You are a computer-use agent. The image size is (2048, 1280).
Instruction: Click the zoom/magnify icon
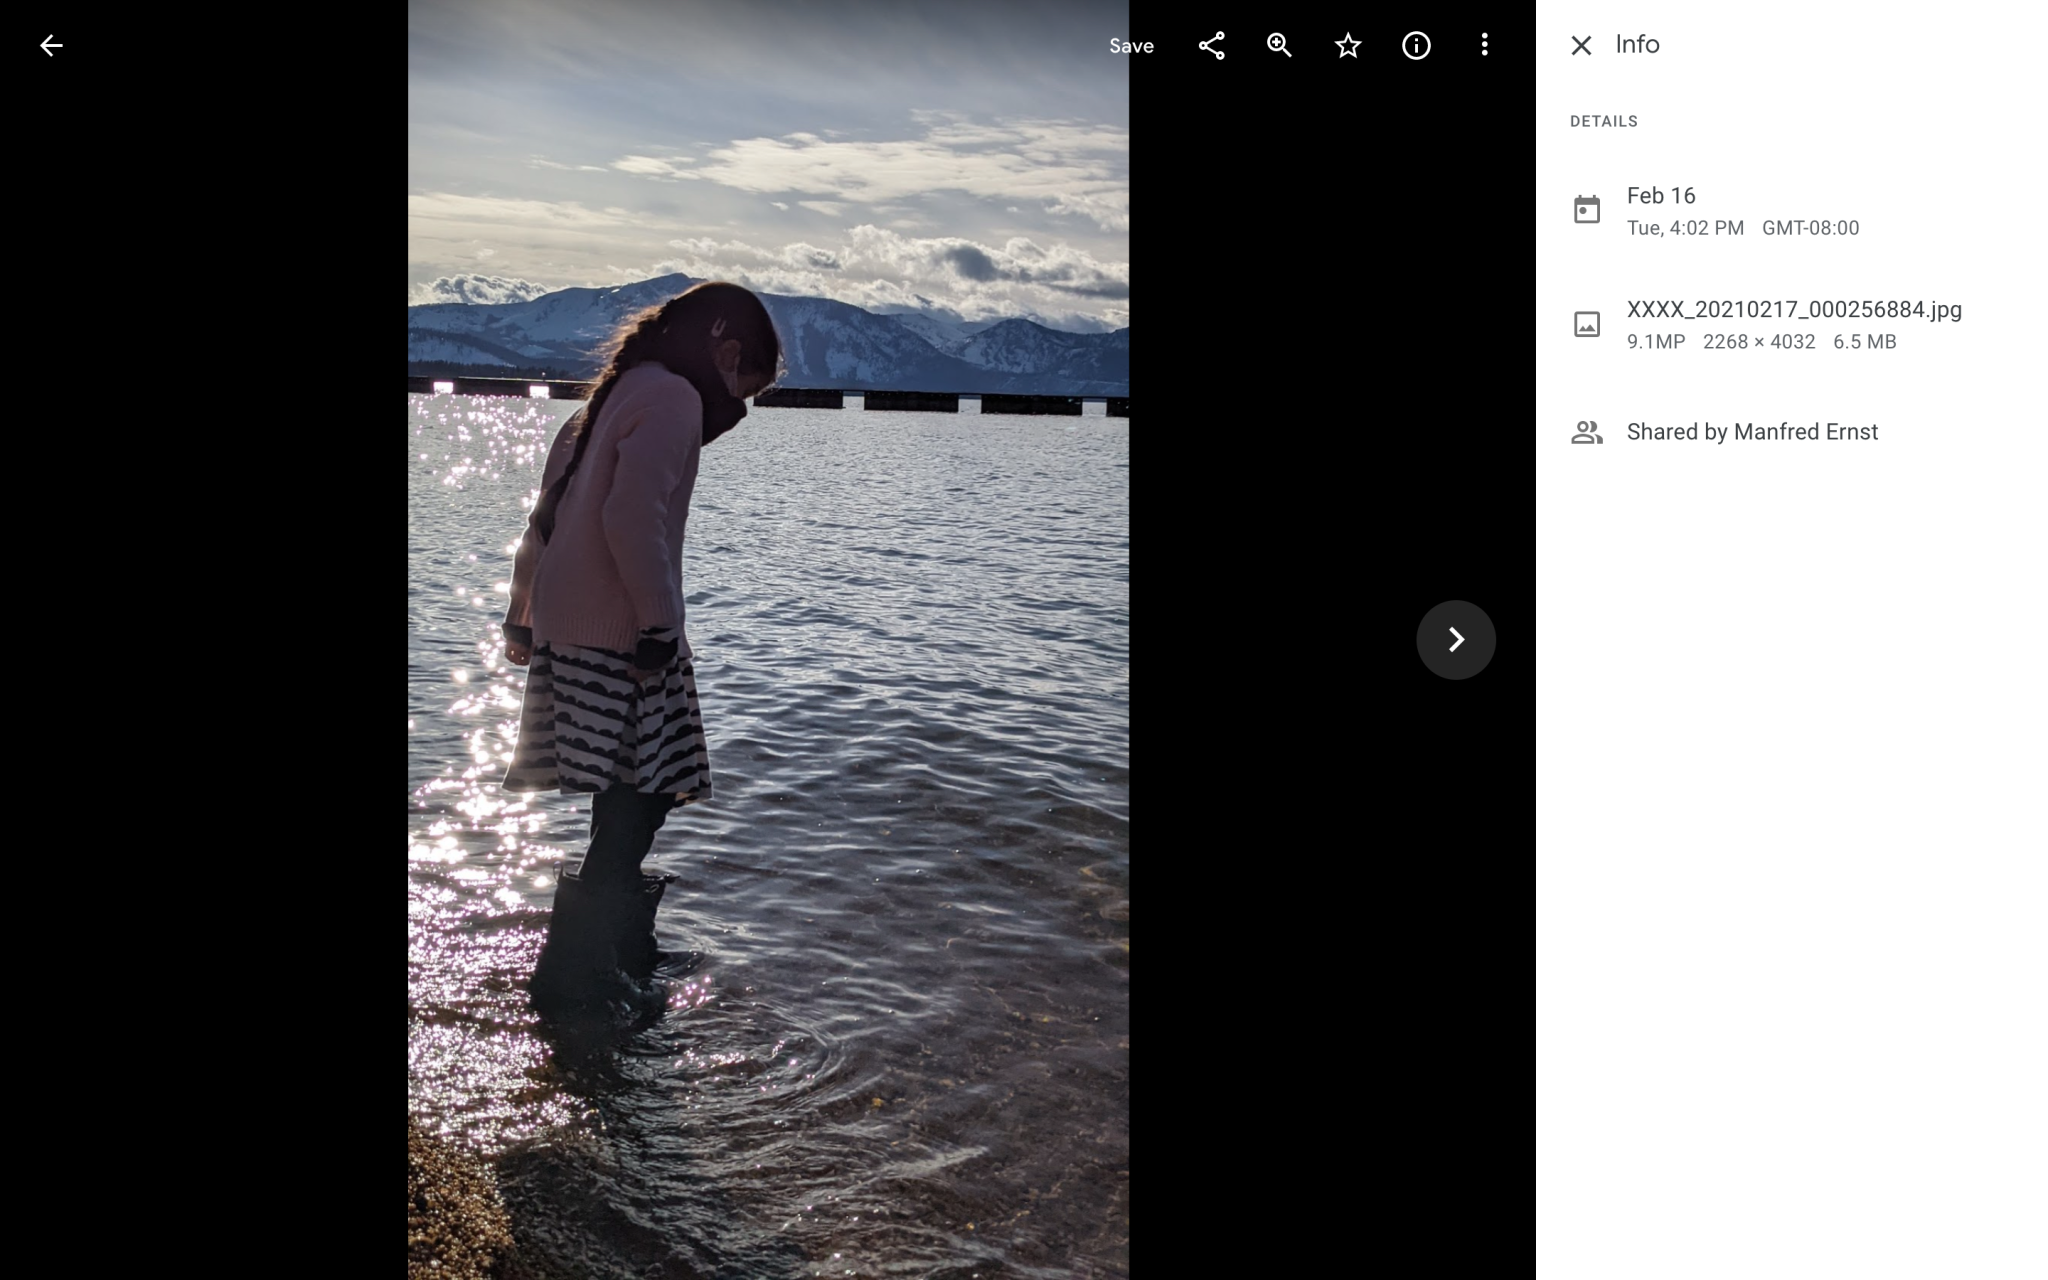tap(1278, 44)
